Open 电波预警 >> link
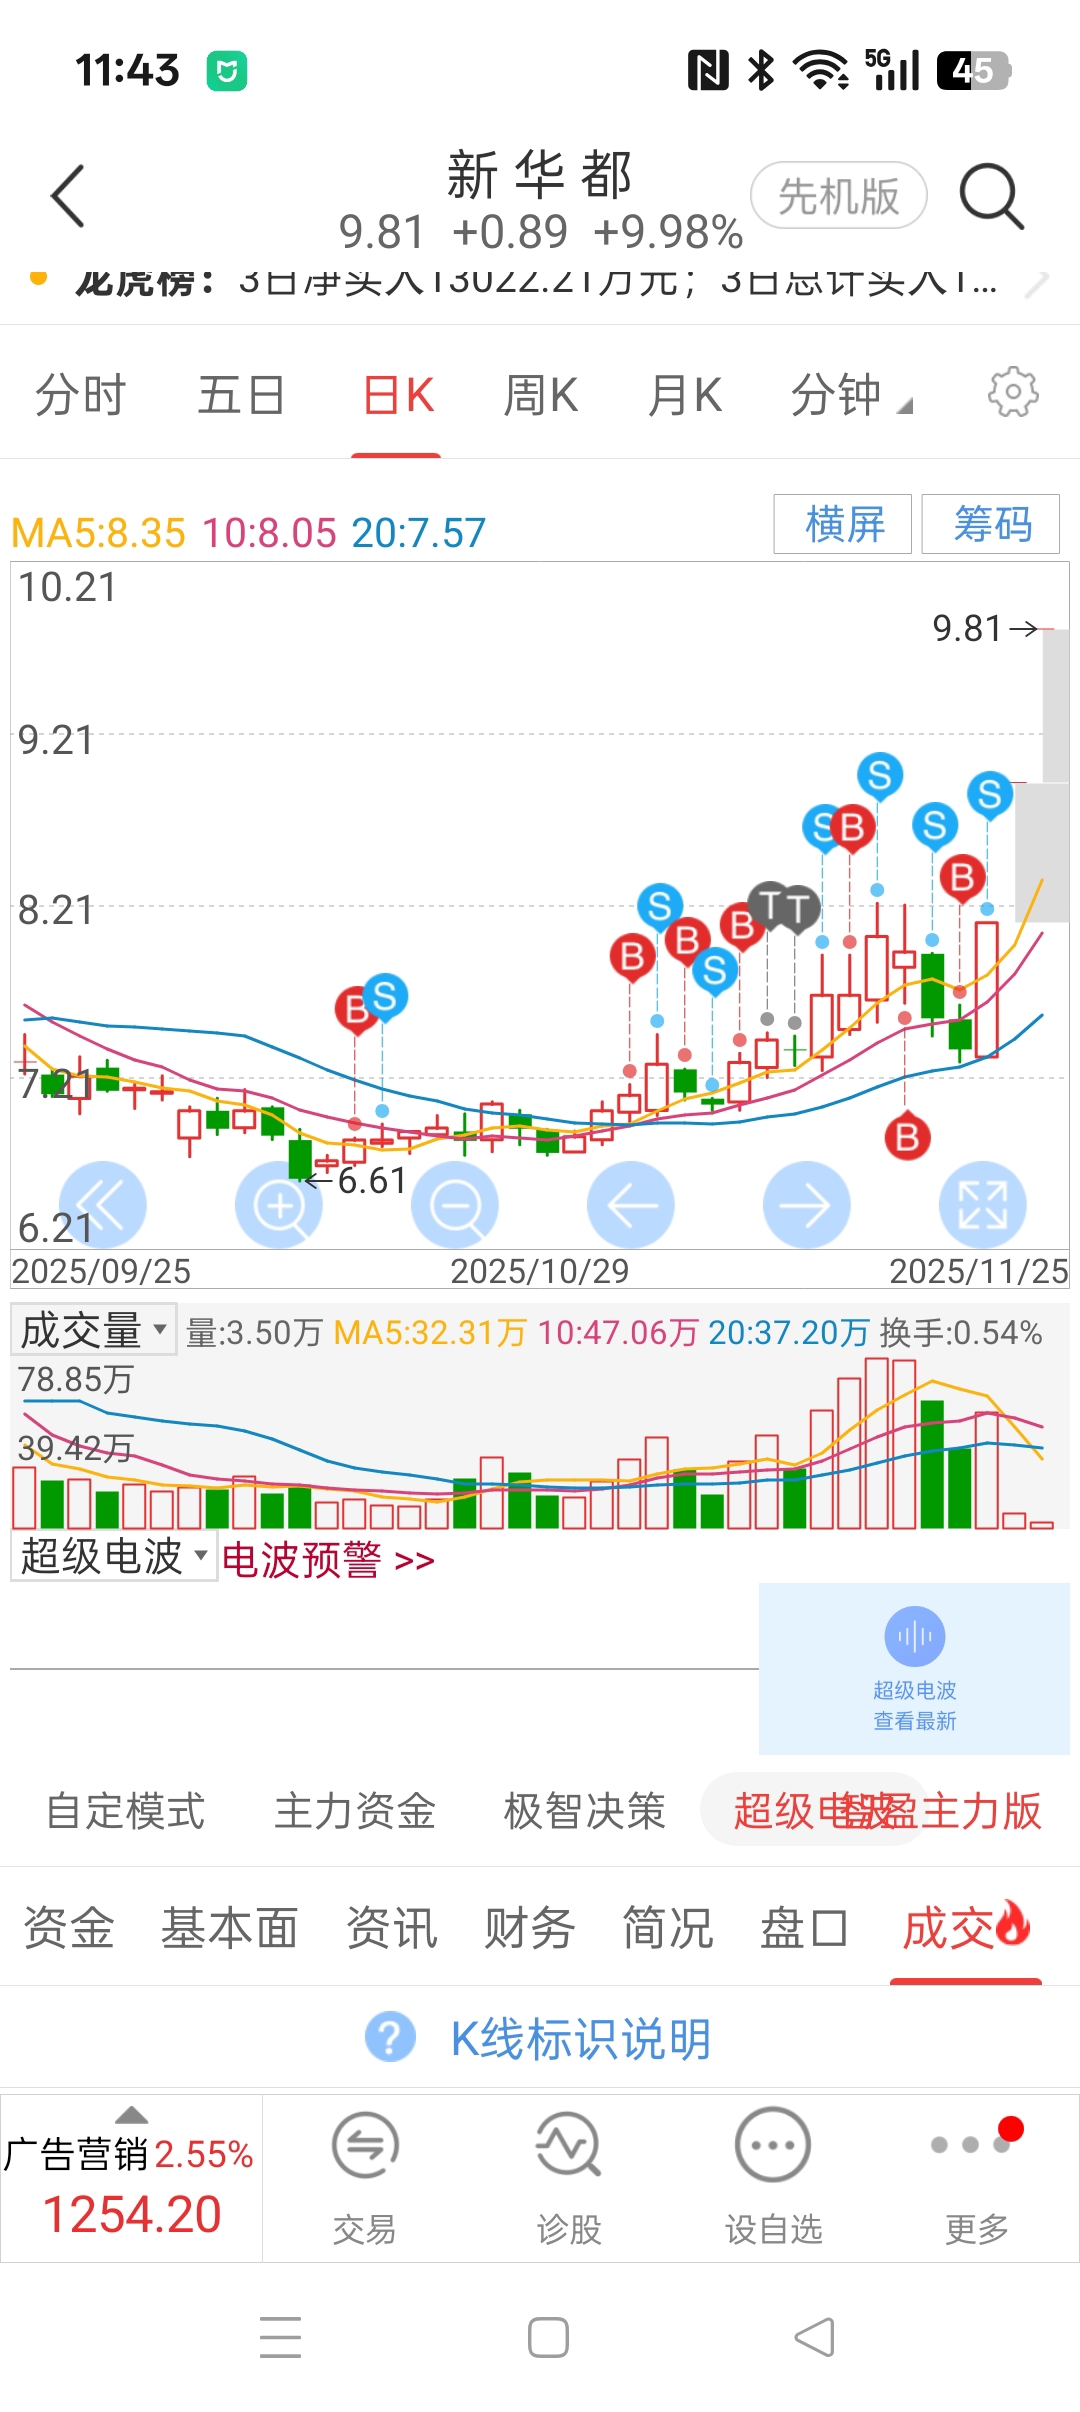Image resolution: width=1080 pixels, height=2412 pixels. (x=328, y=1559)
